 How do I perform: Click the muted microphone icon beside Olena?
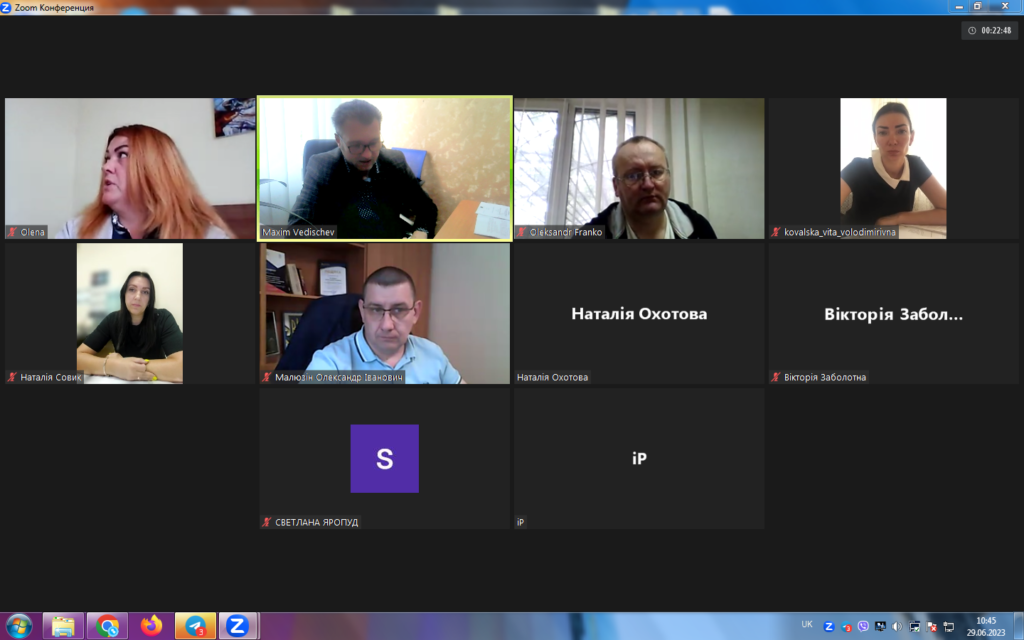point(12,232)
